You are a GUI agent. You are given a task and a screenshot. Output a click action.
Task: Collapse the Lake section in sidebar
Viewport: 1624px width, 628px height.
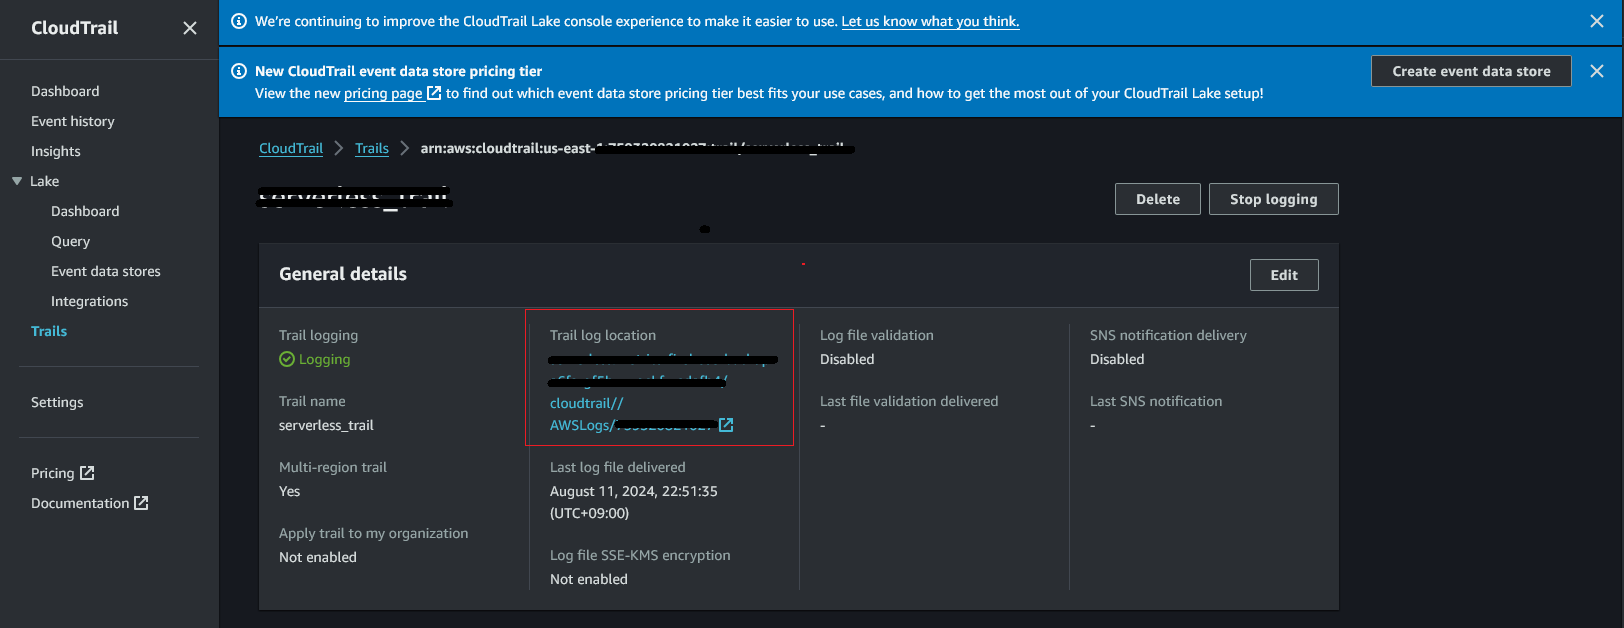(17, 181)
